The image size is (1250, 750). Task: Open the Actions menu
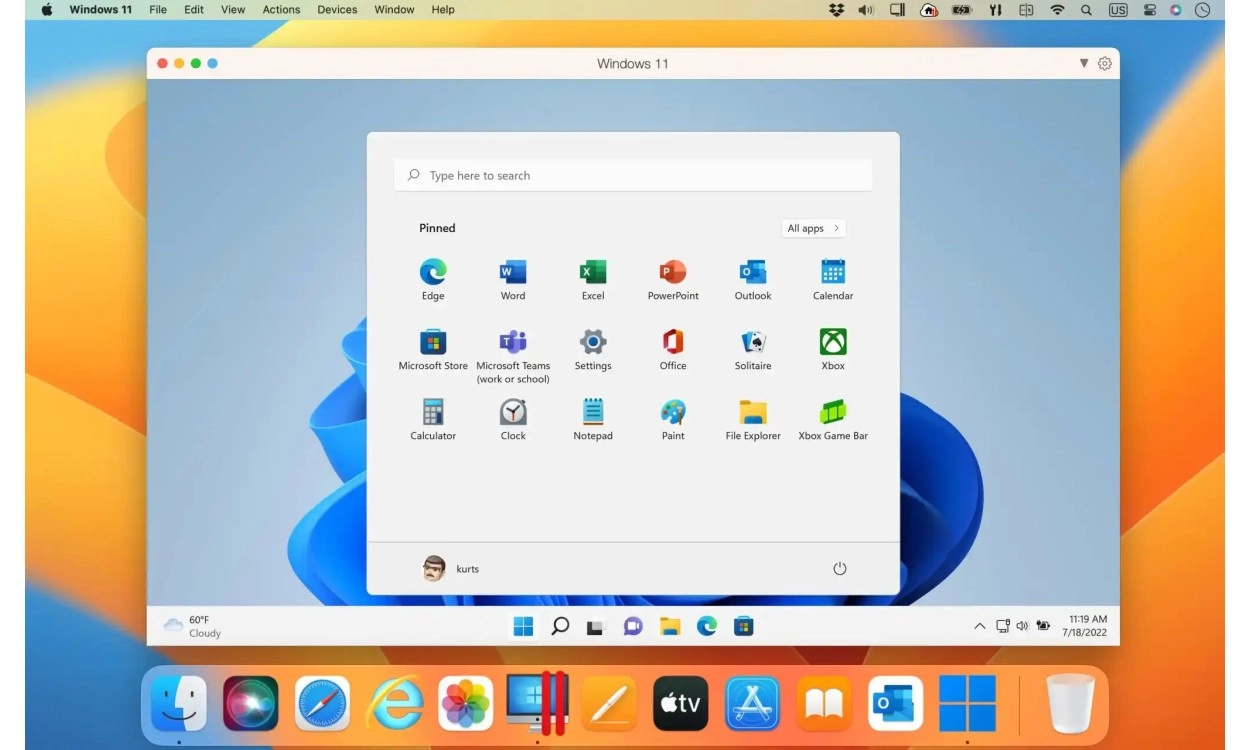[281, 10]
